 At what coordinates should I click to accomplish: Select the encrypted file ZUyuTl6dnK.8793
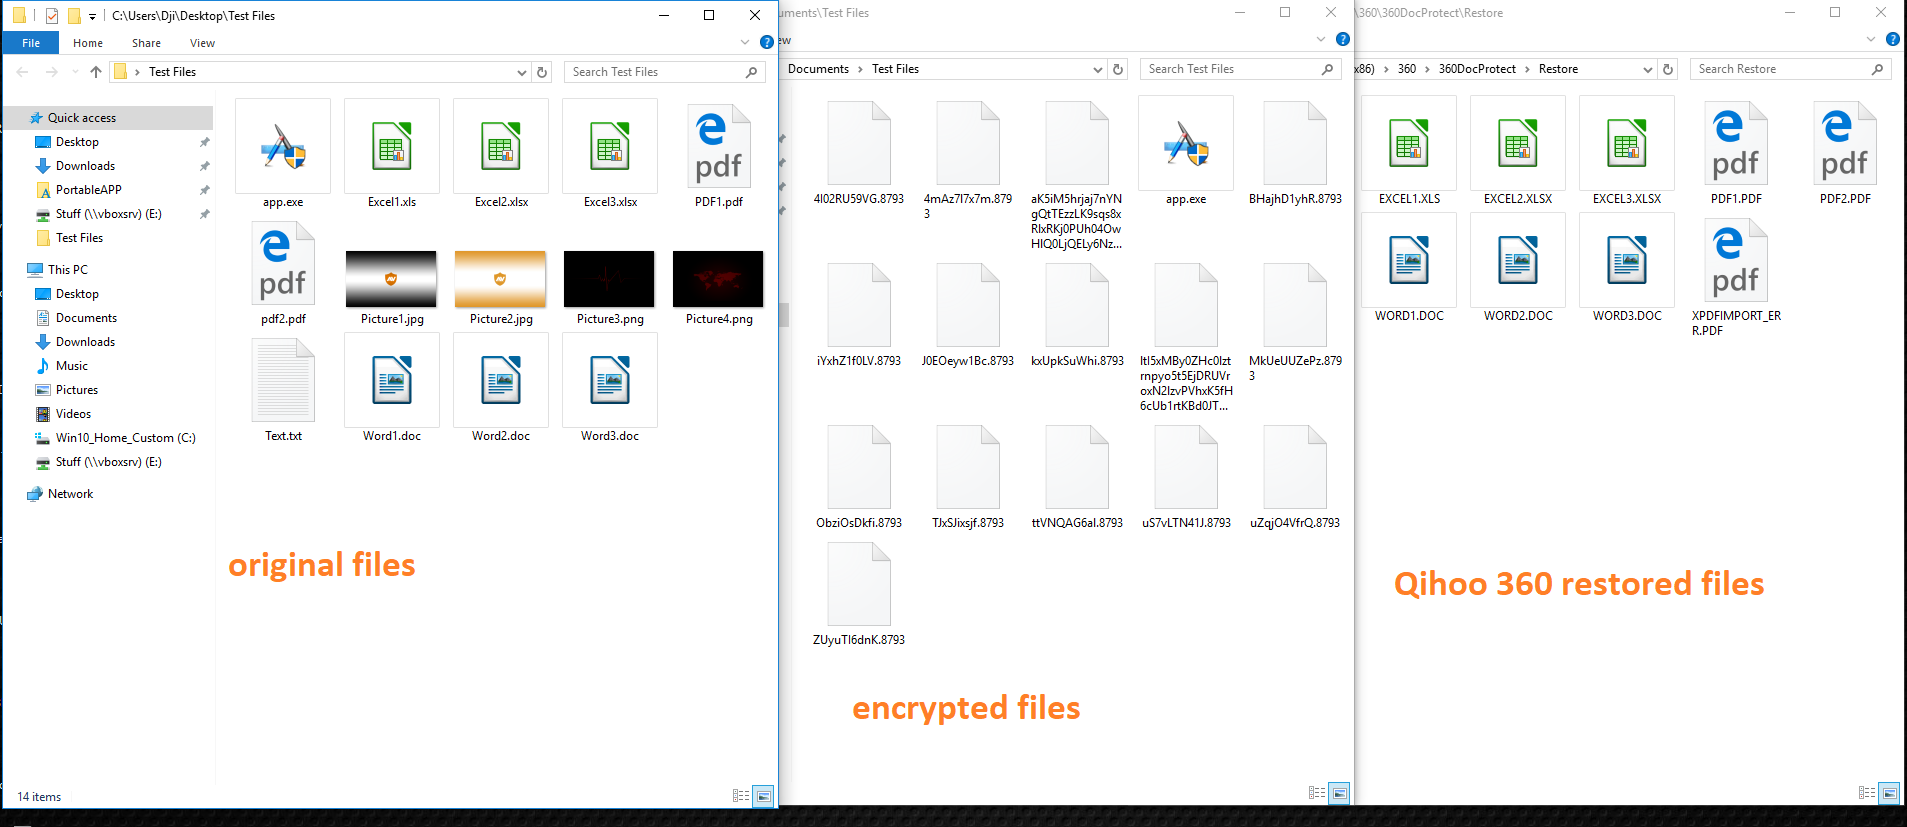pyautogui.click(x=859, y=594)
